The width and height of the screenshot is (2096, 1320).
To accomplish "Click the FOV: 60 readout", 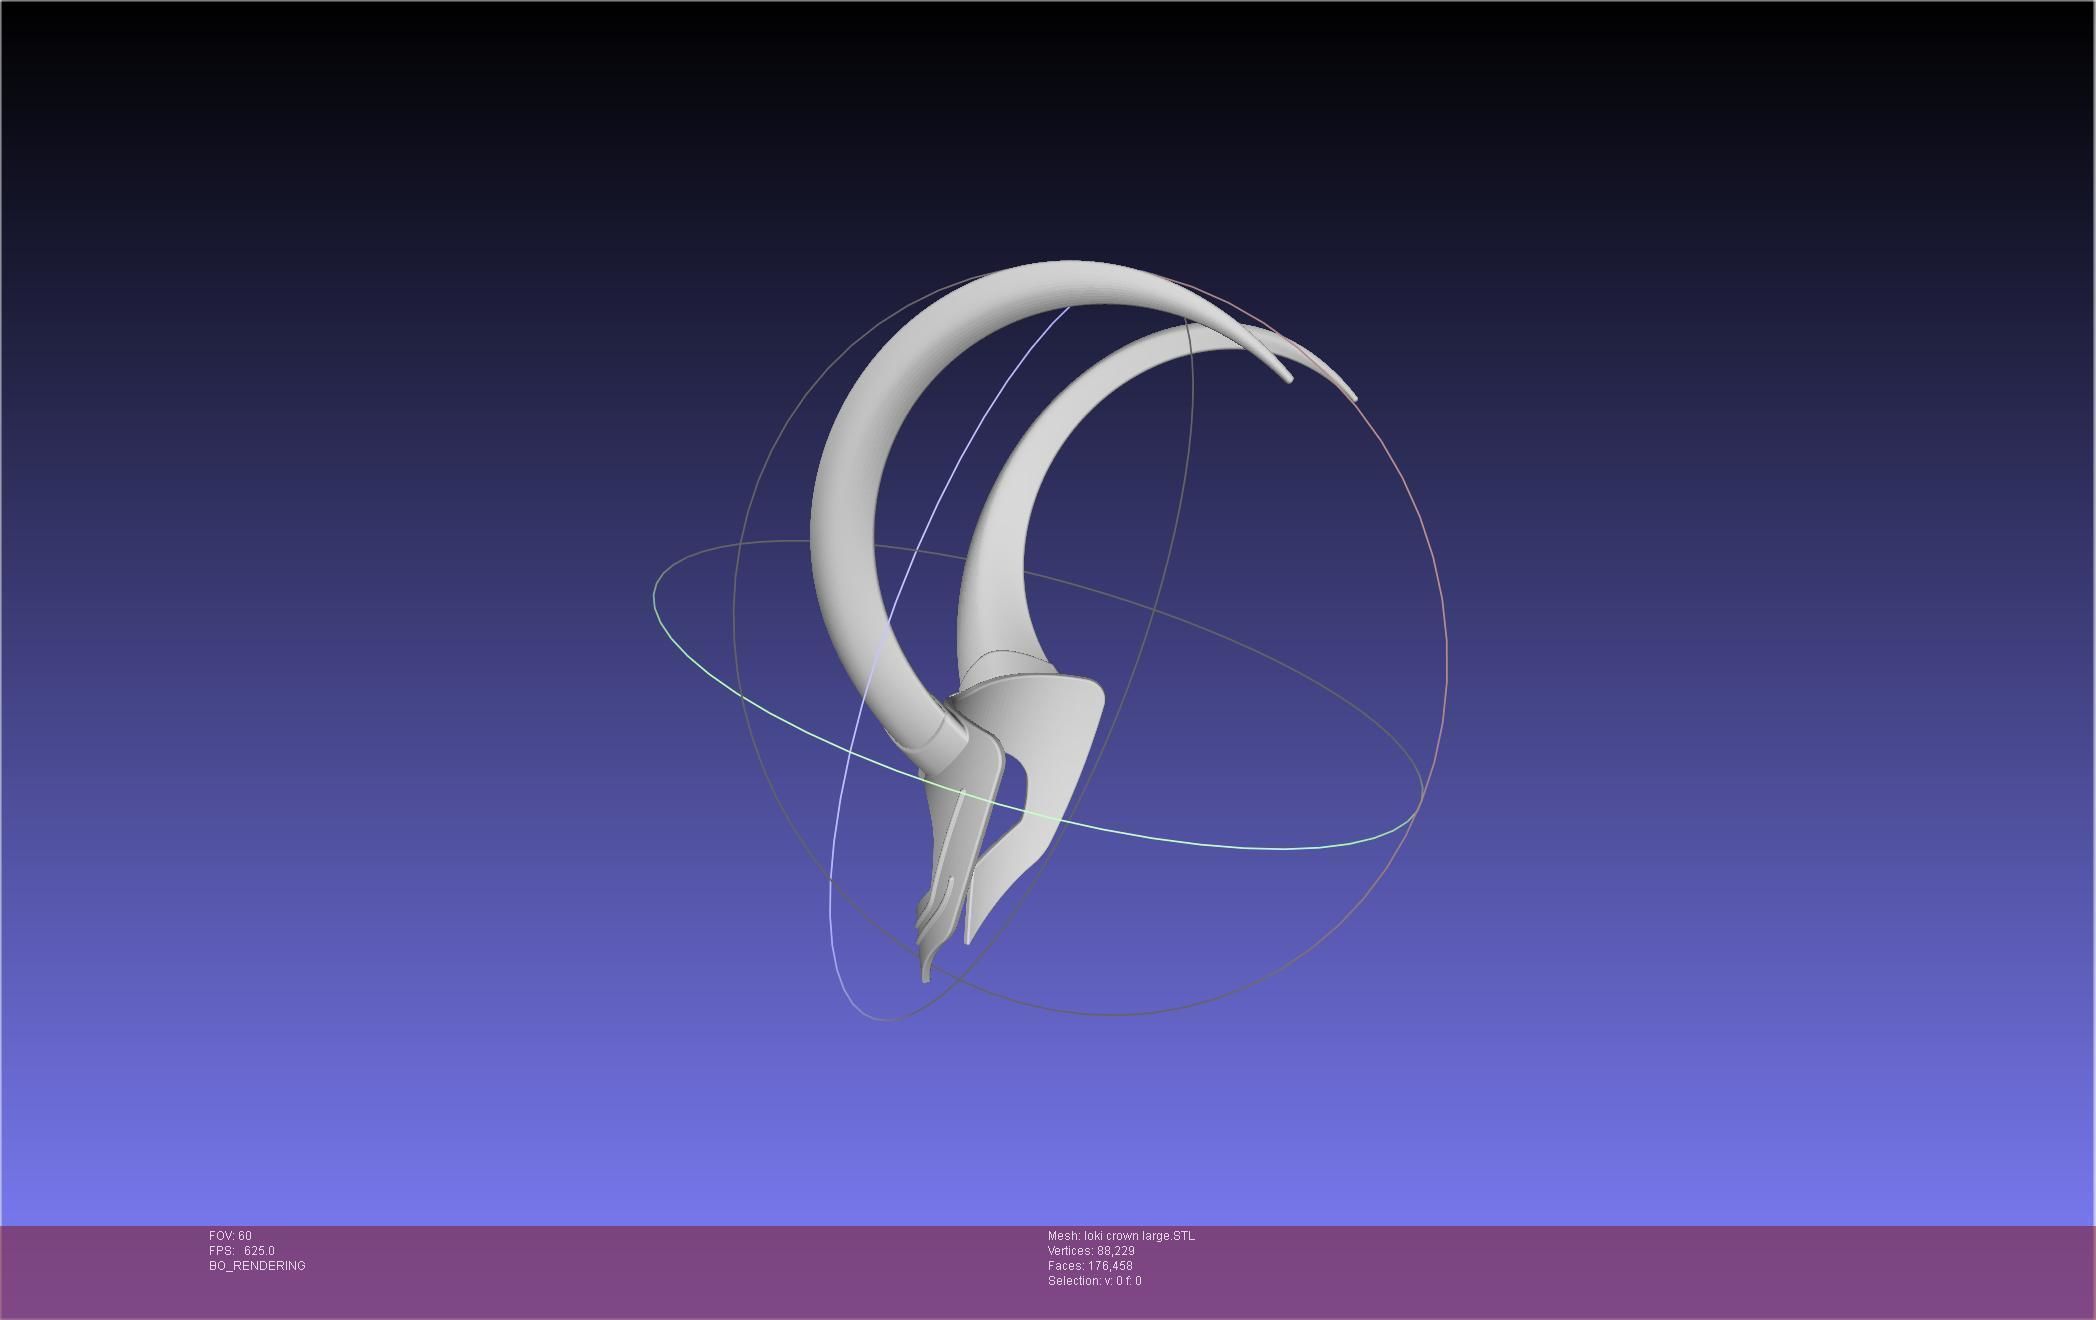I will [230, 1236].
